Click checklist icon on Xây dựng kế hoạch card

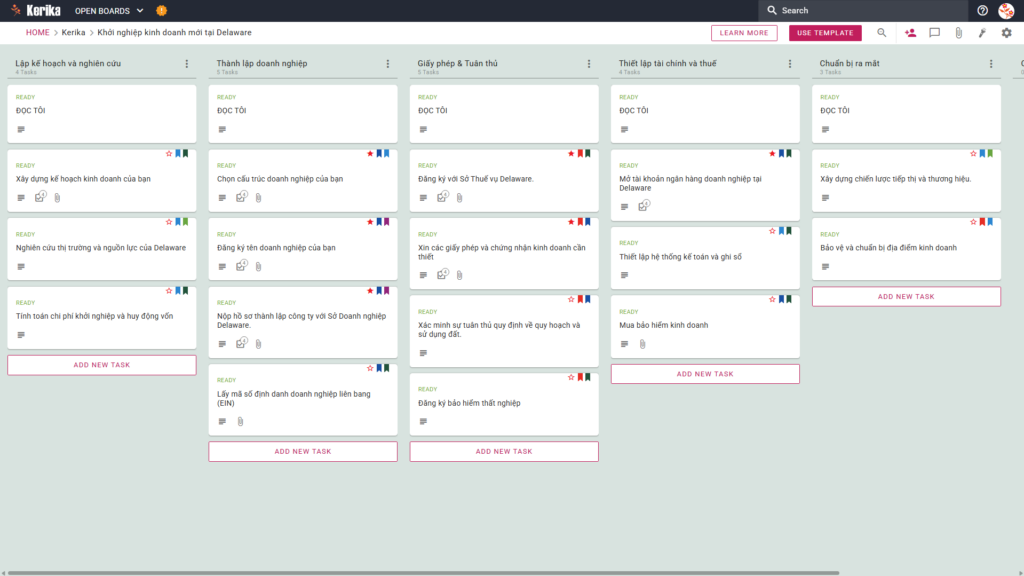[40, 197]
